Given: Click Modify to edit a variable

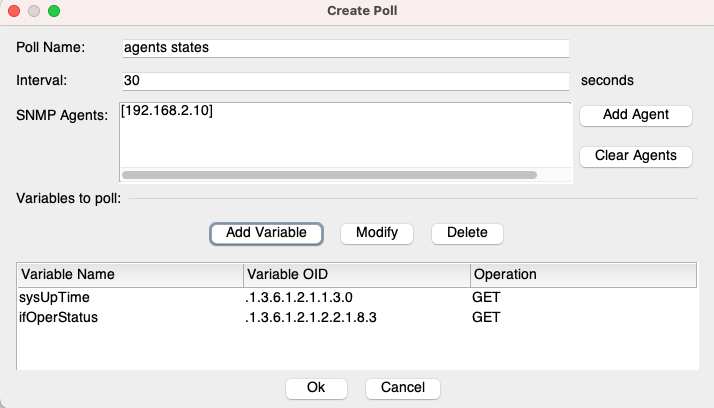Looking at the screenshot, I should [377, 233].
